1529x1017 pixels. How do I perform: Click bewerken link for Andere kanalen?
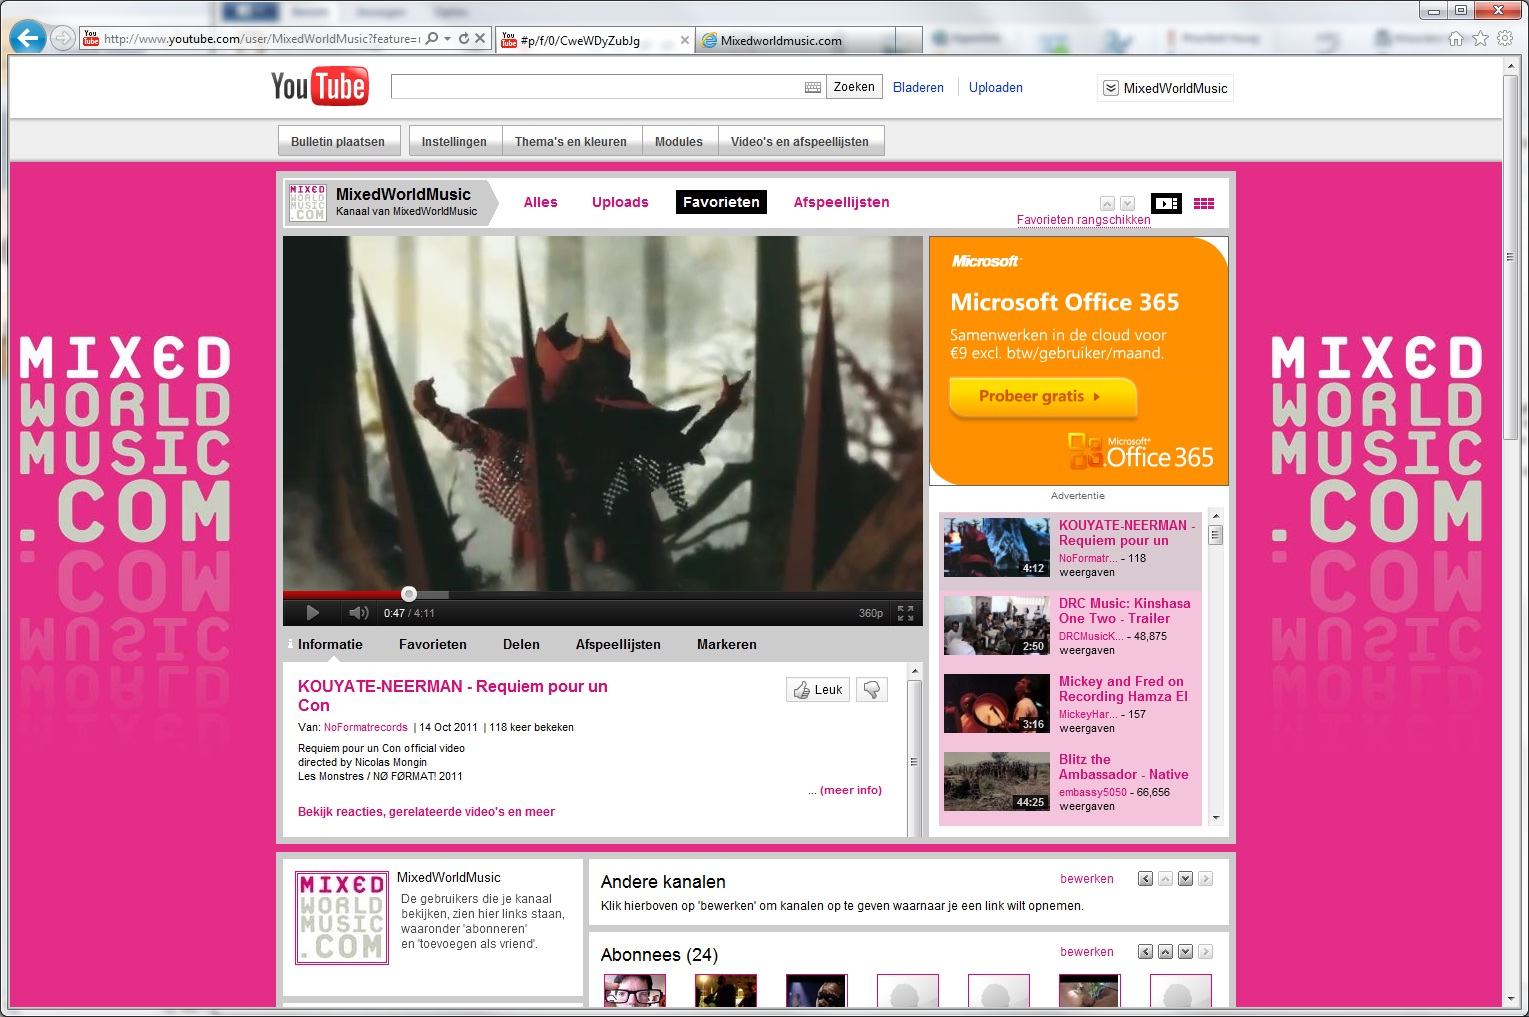point(1087,879)
